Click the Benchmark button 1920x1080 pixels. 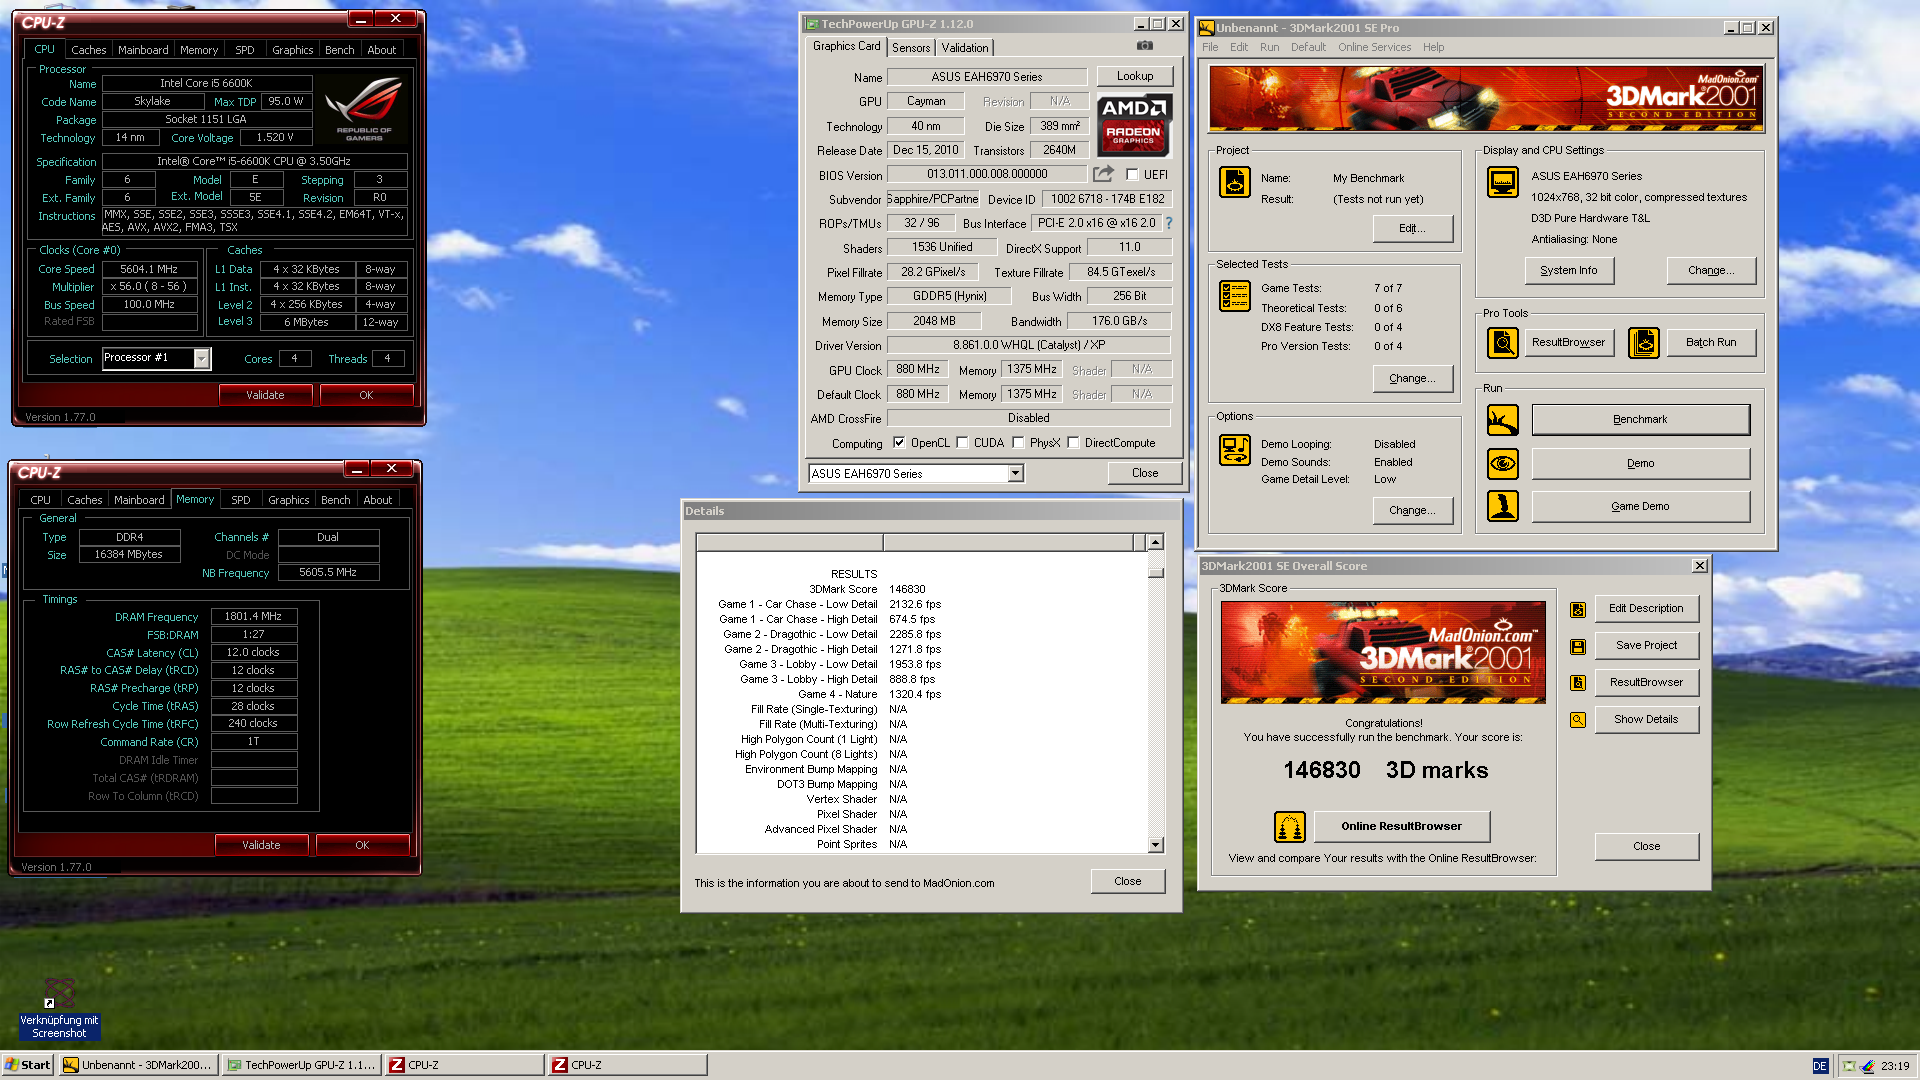pos(1640,420)
